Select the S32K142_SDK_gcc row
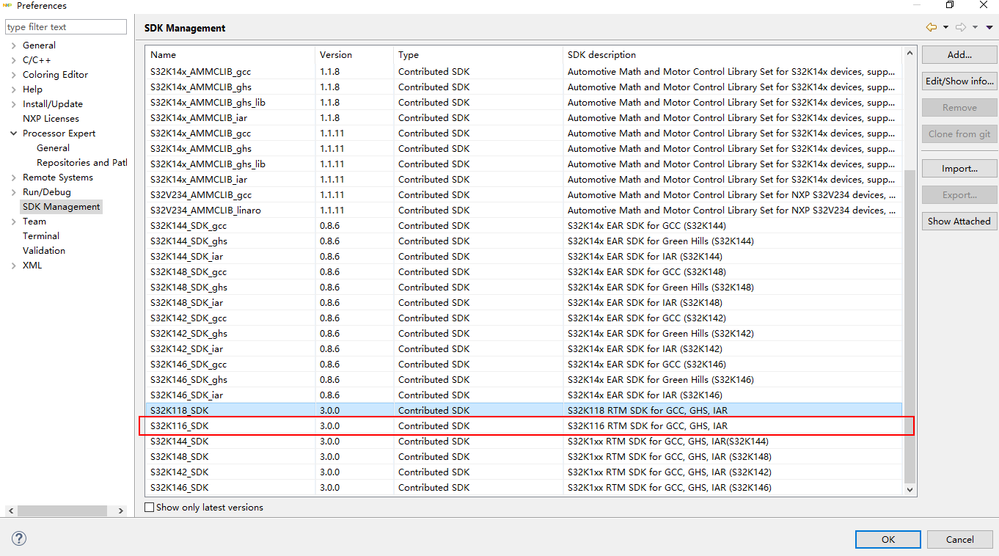Viewport: 999px width, 556px height. [x=524, y=318]
